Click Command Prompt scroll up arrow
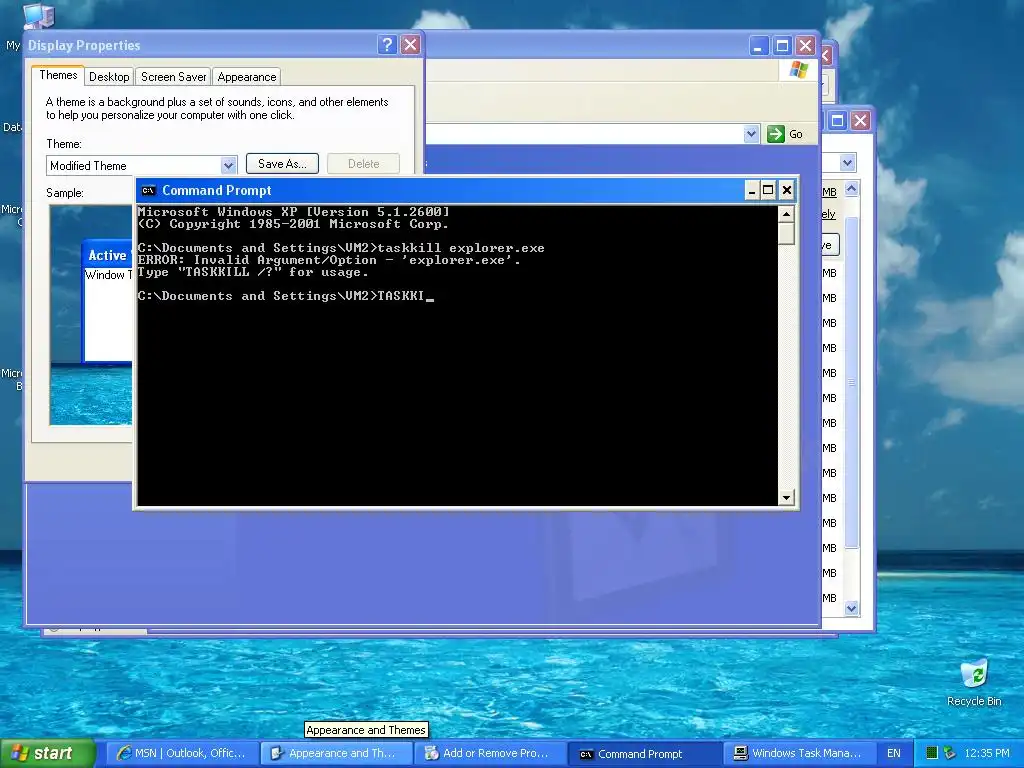Image resolution: width=1024 pixels, height=768 pixels. [x=786, y=214]
